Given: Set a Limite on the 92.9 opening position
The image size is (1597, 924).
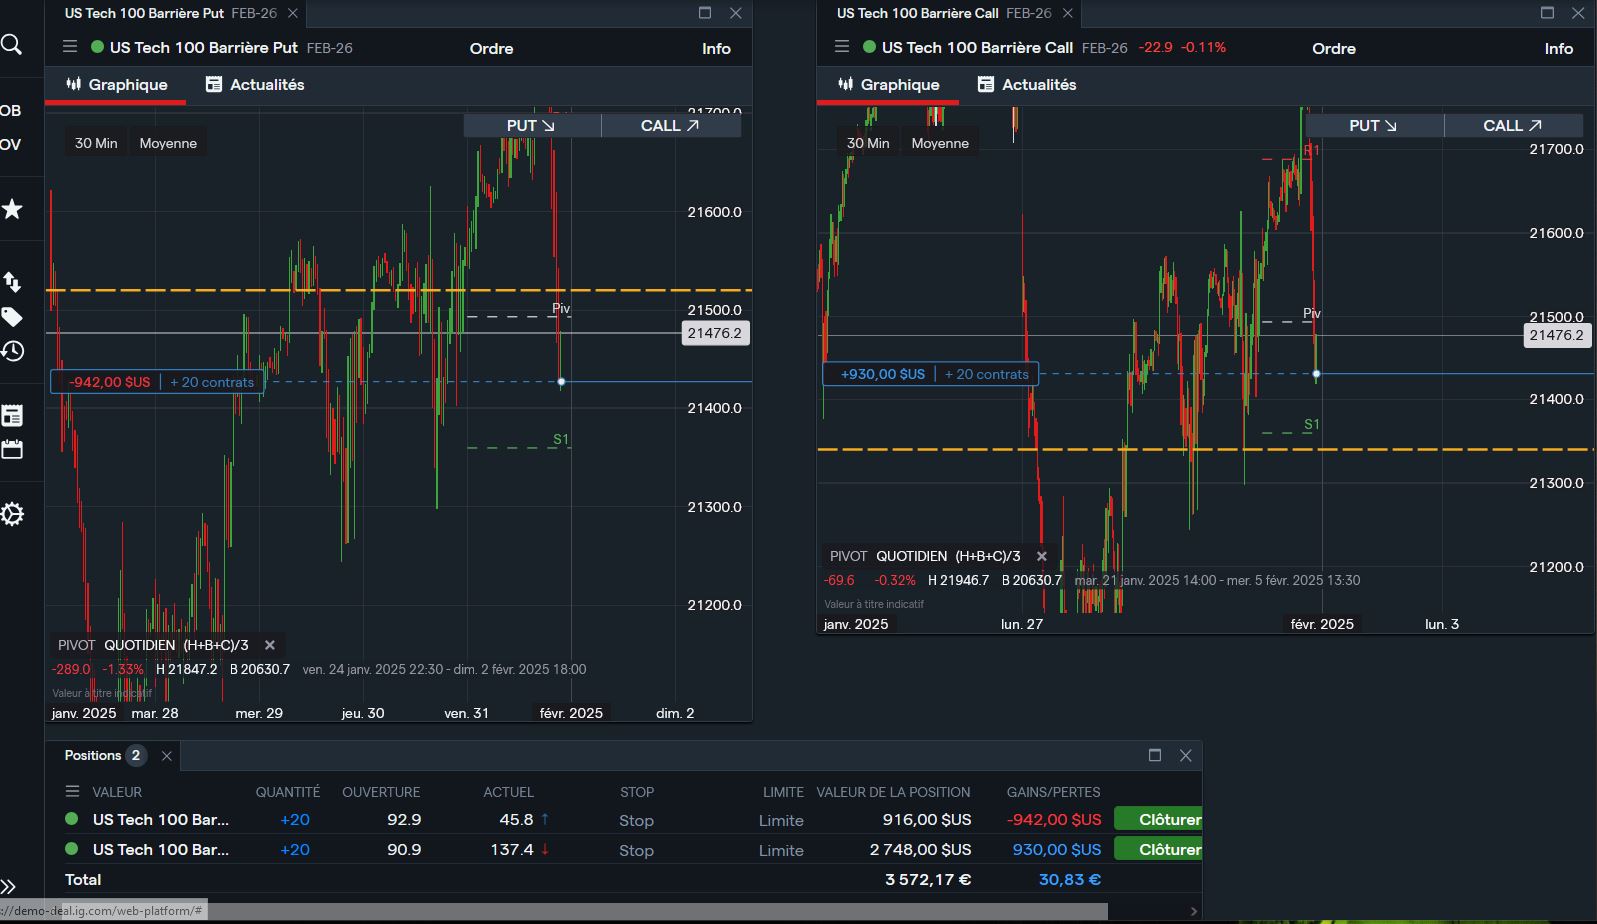Looking at the screenshot, I should pyautogui.click(x=781, y=820).
